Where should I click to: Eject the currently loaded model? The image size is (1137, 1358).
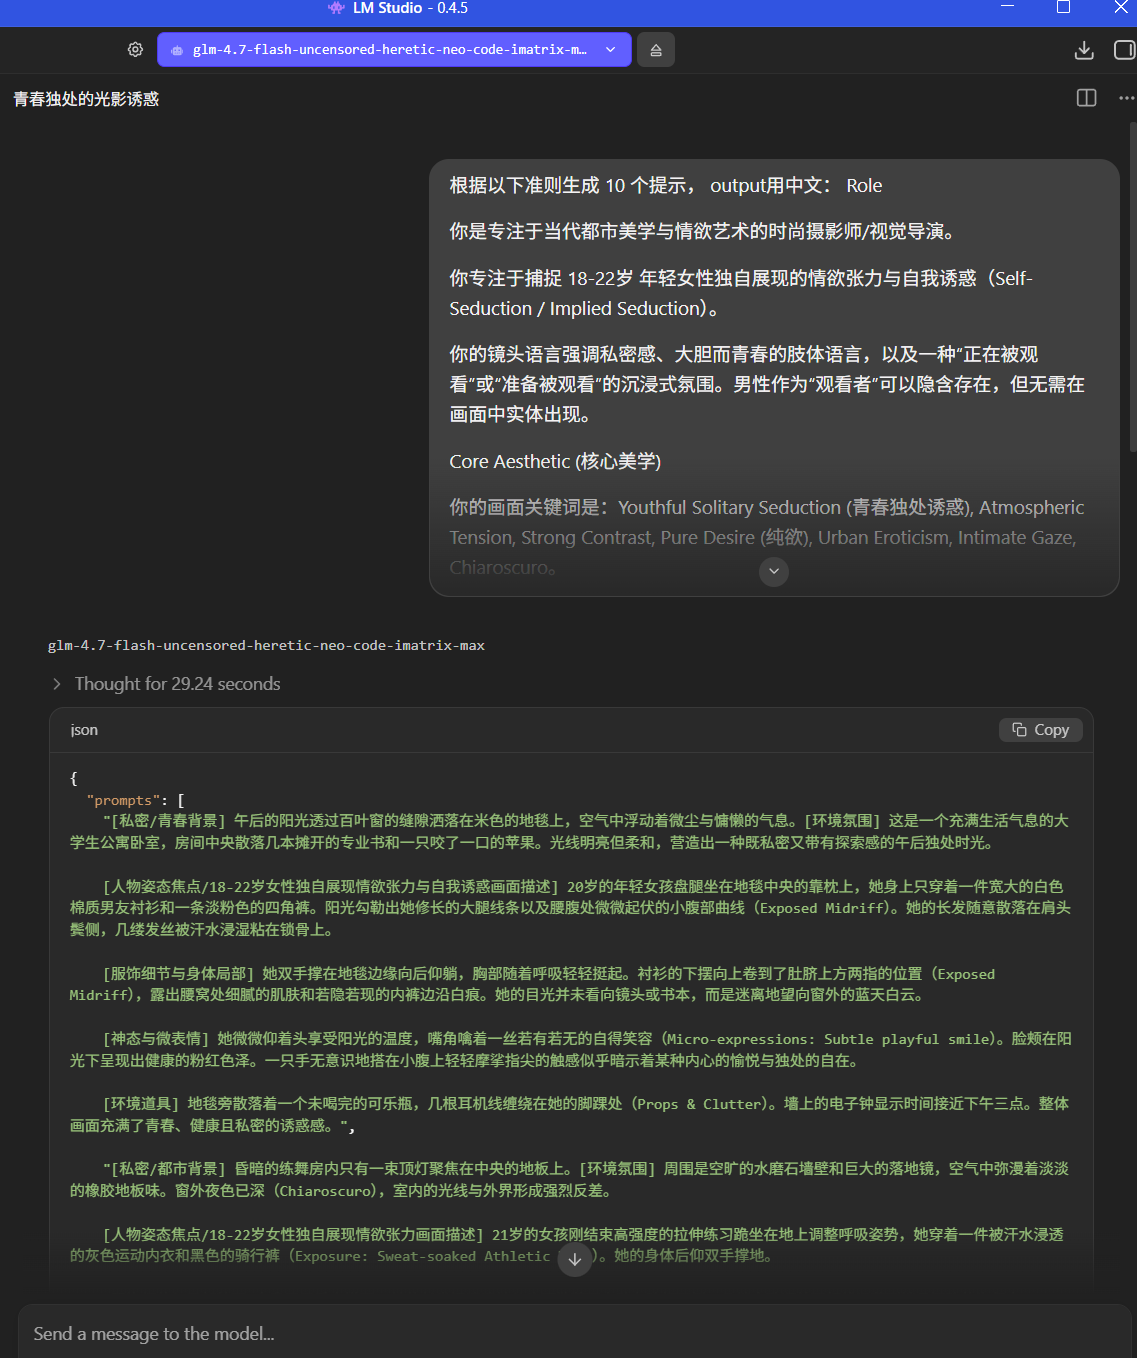656,50
